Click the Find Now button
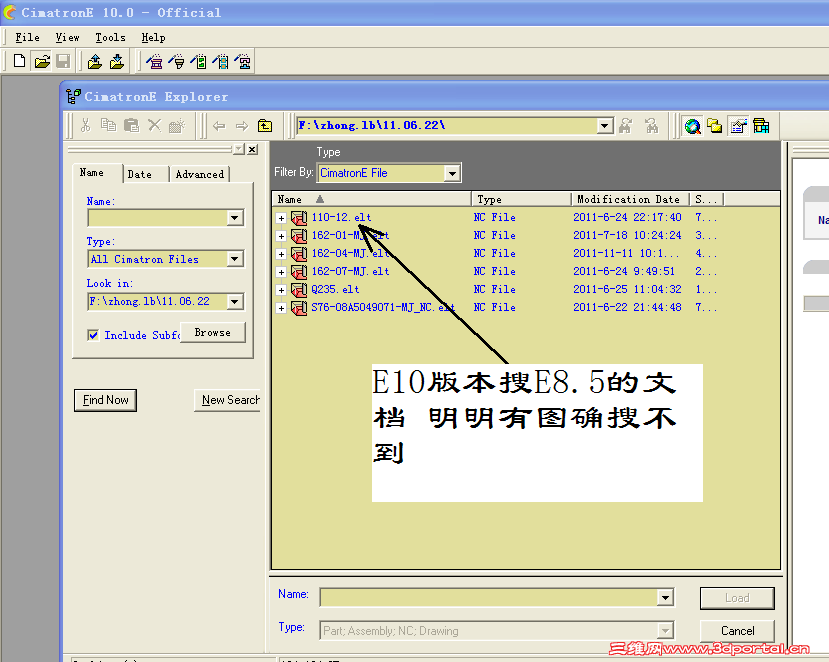This screenshot has height=662, width=829. point(105,400)
